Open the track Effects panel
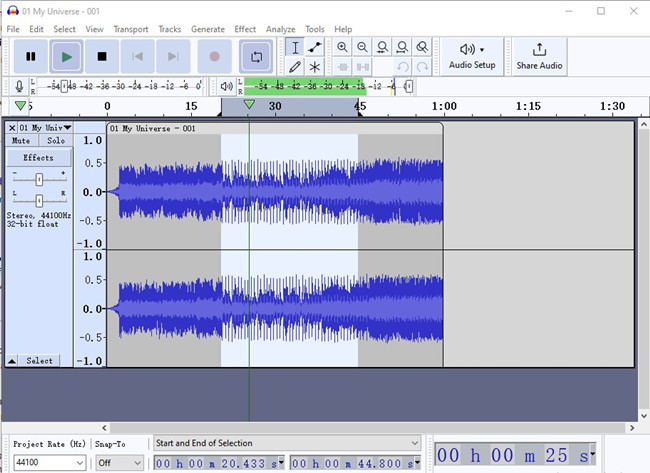Image resolution: width=650 pixels, height=473 pixels. point(39,158)
